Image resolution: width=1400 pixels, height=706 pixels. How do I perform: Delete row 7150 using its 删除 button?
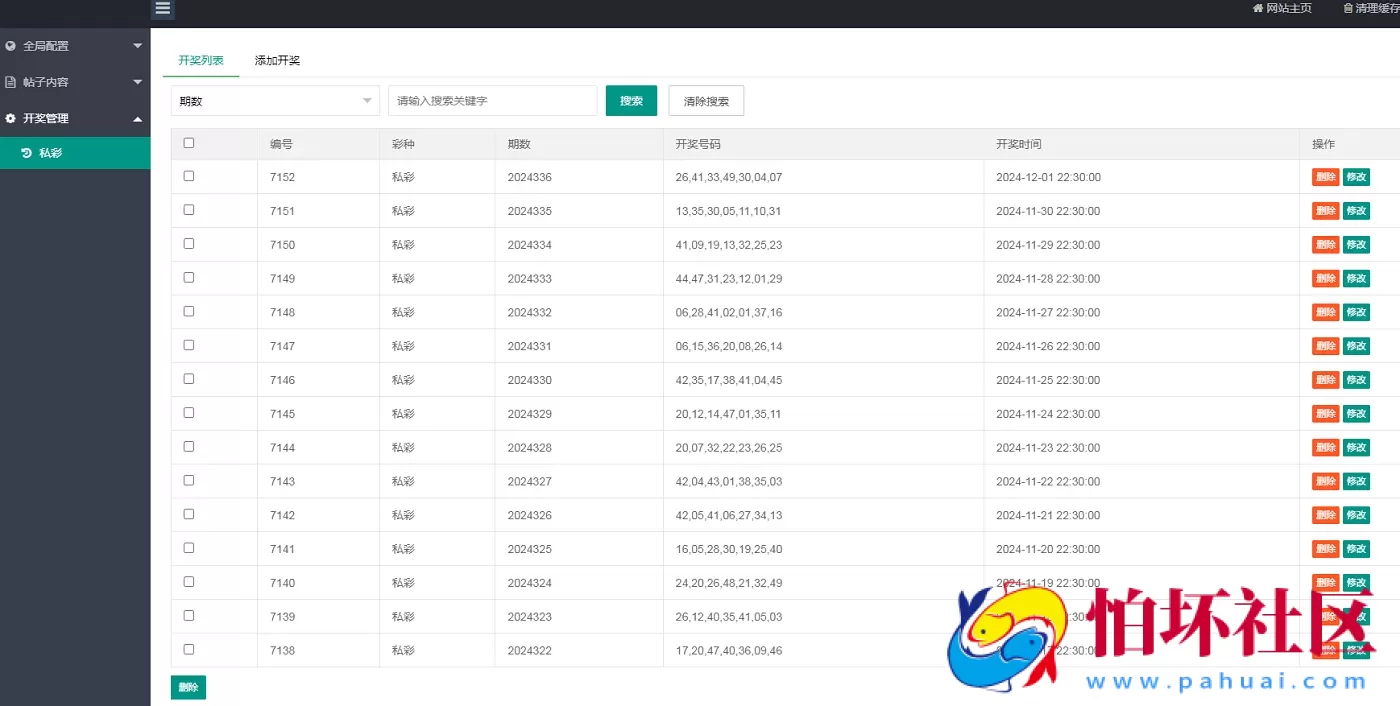pyautogui.click(x=1325, y=245)
